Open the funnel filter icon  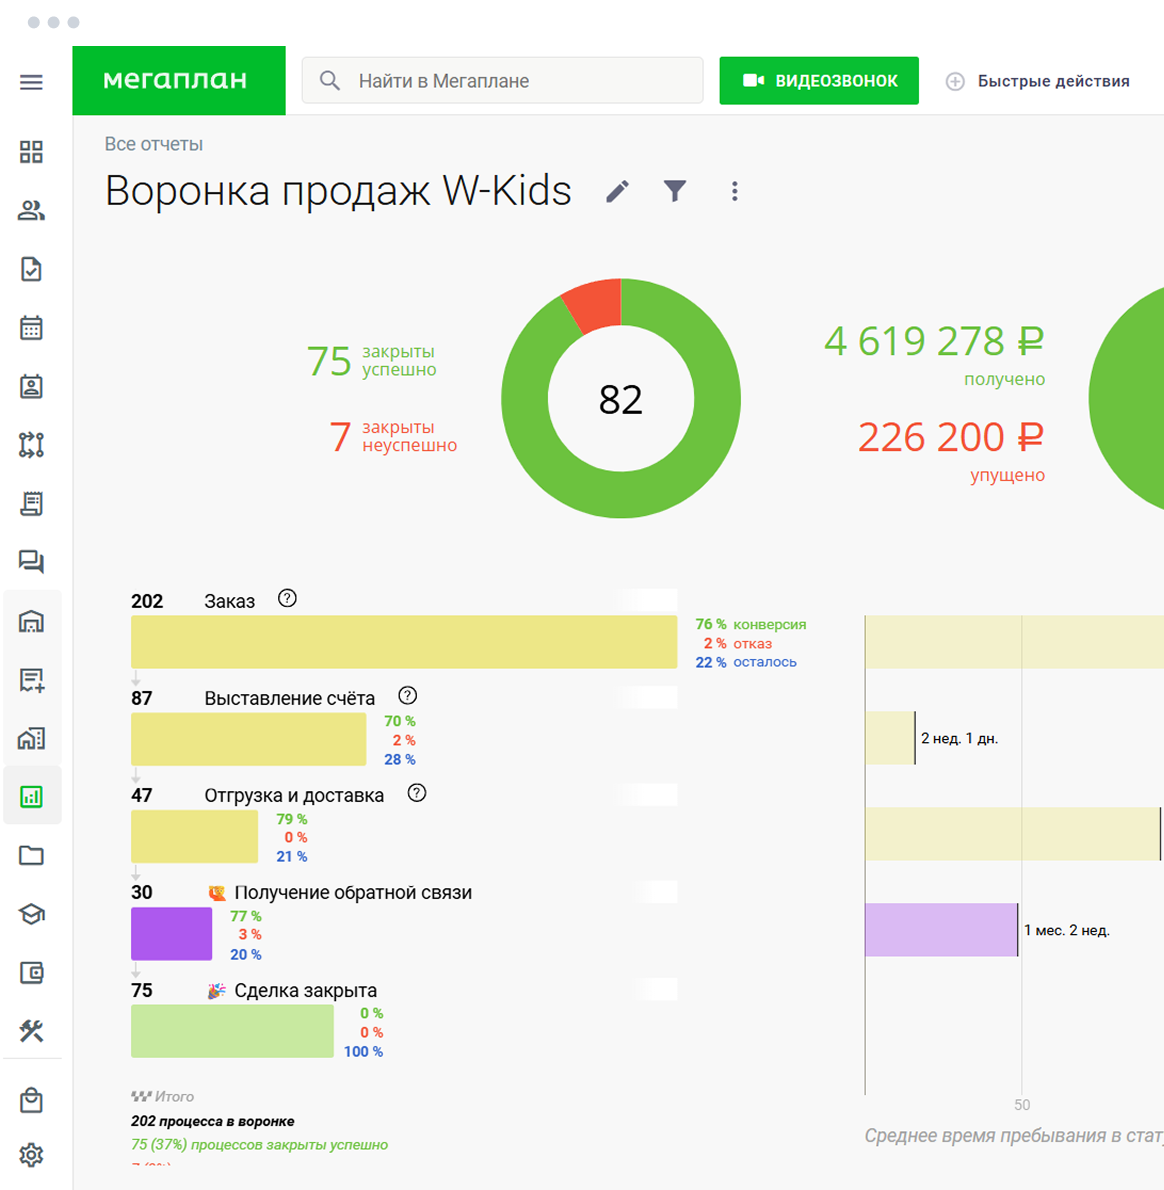click(675, 191)
